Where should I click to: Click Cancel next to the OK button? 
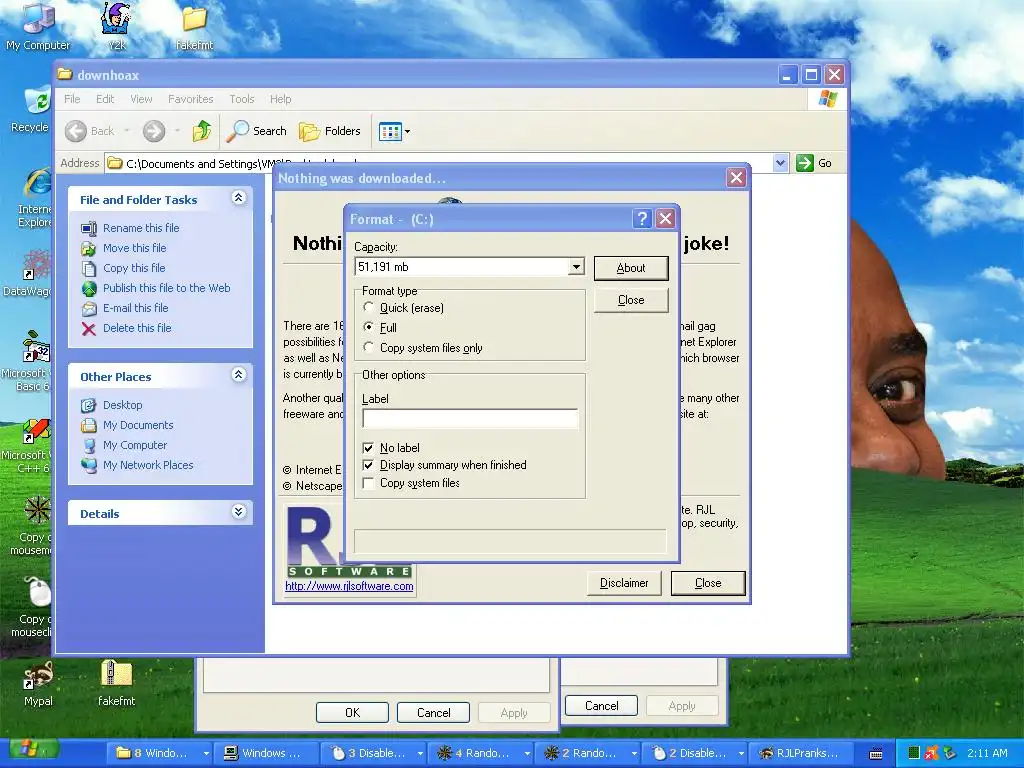[x=433, y=712]
